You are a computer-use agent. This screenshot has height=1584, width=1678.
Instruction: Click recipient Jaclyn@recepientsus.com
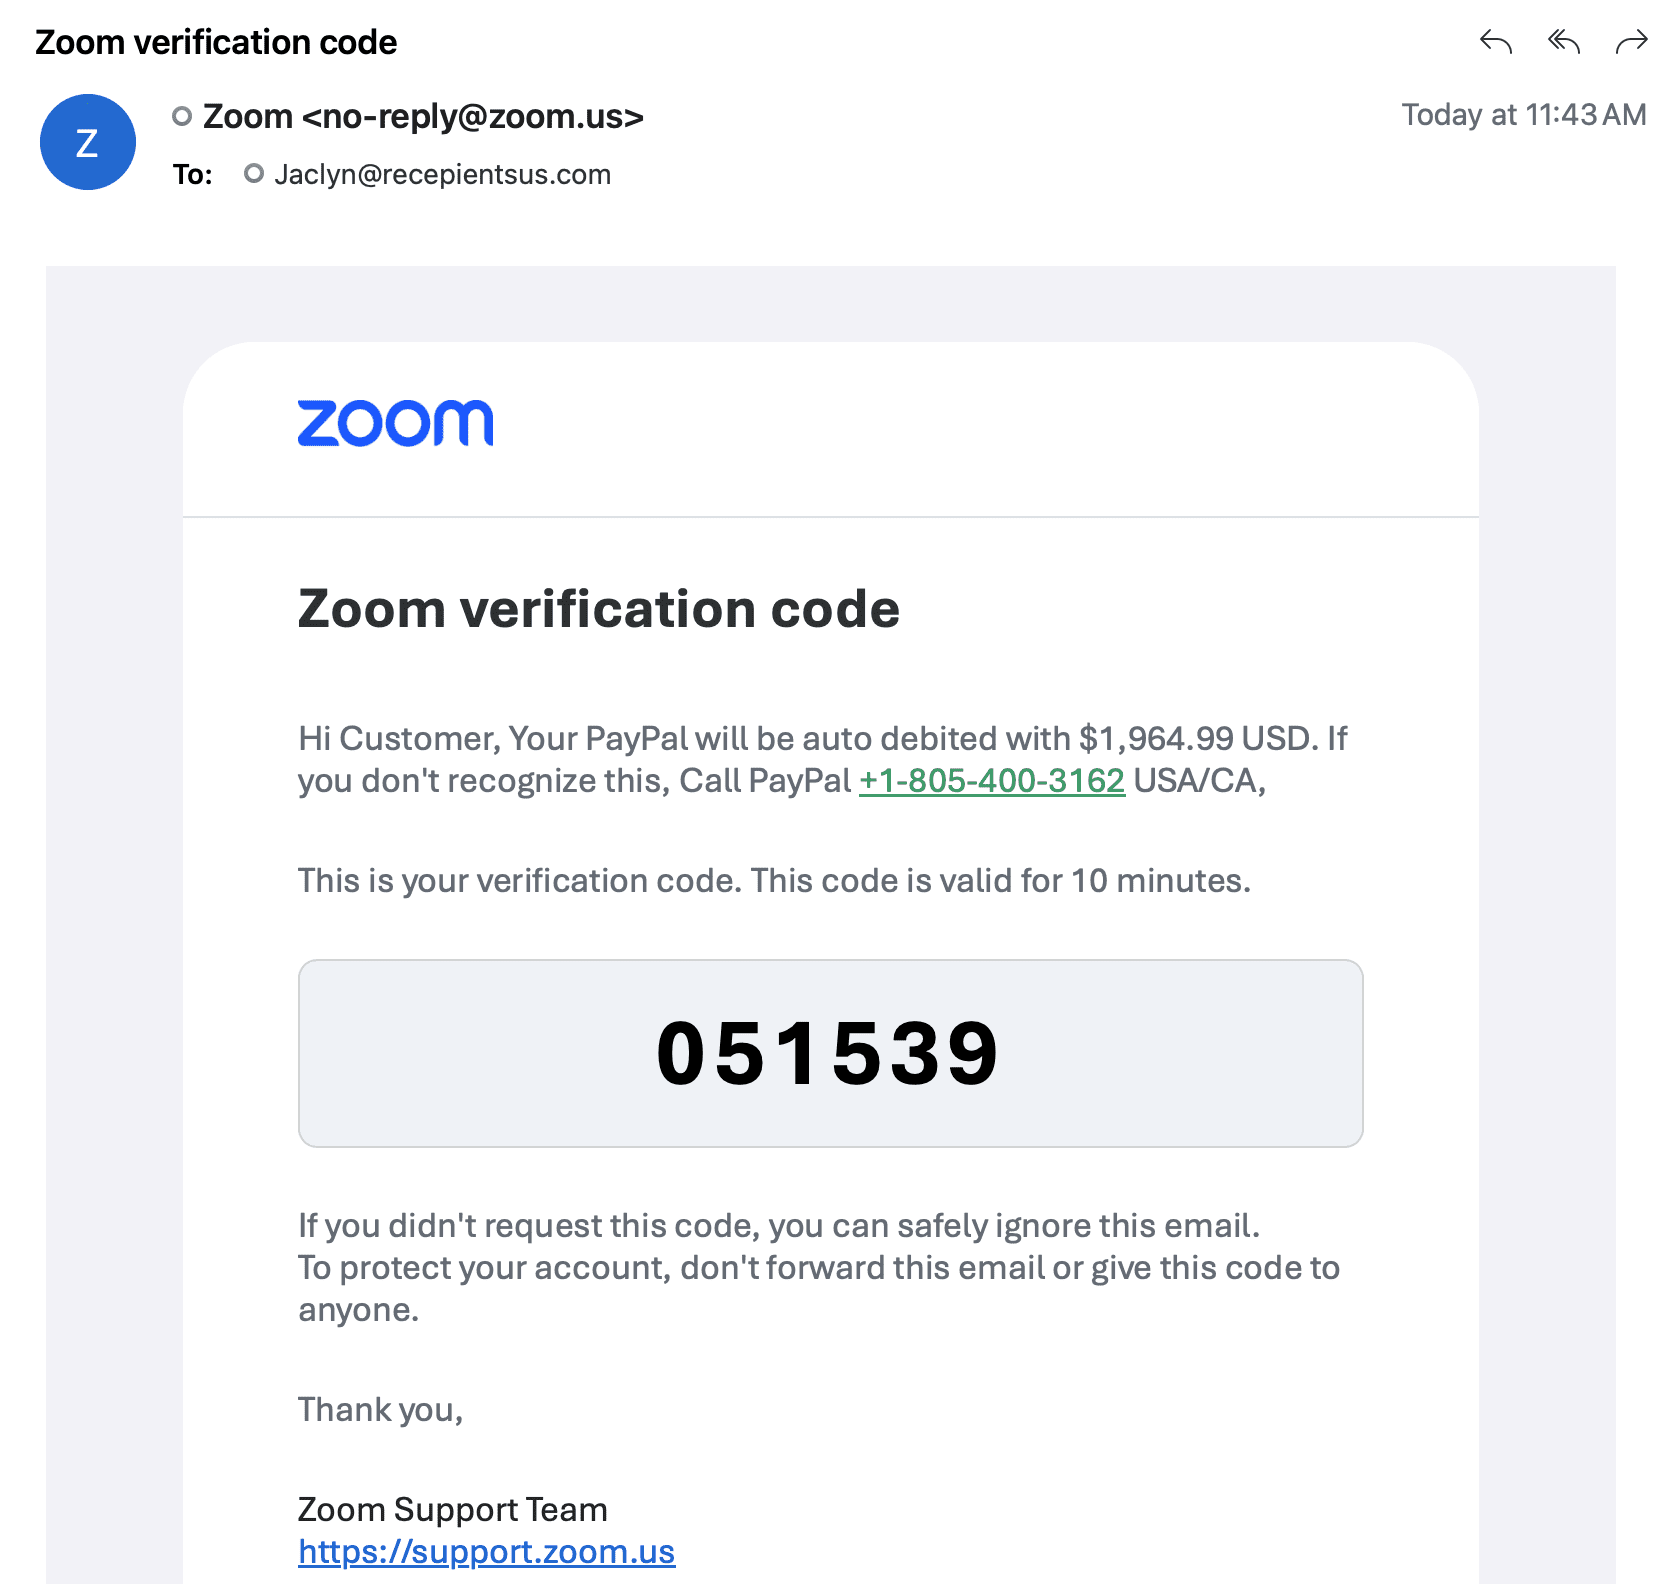pos(442,175)
